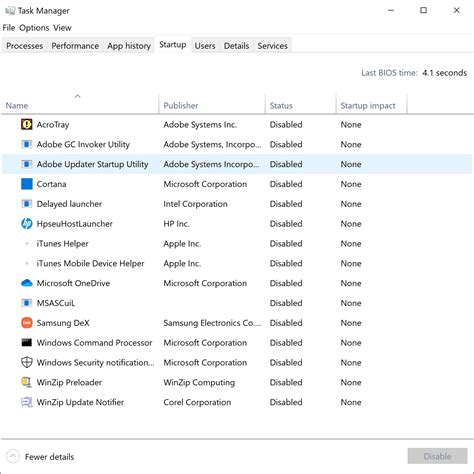Click the Delayed launcher icon
474x474 pixels.
coord(27,204)
